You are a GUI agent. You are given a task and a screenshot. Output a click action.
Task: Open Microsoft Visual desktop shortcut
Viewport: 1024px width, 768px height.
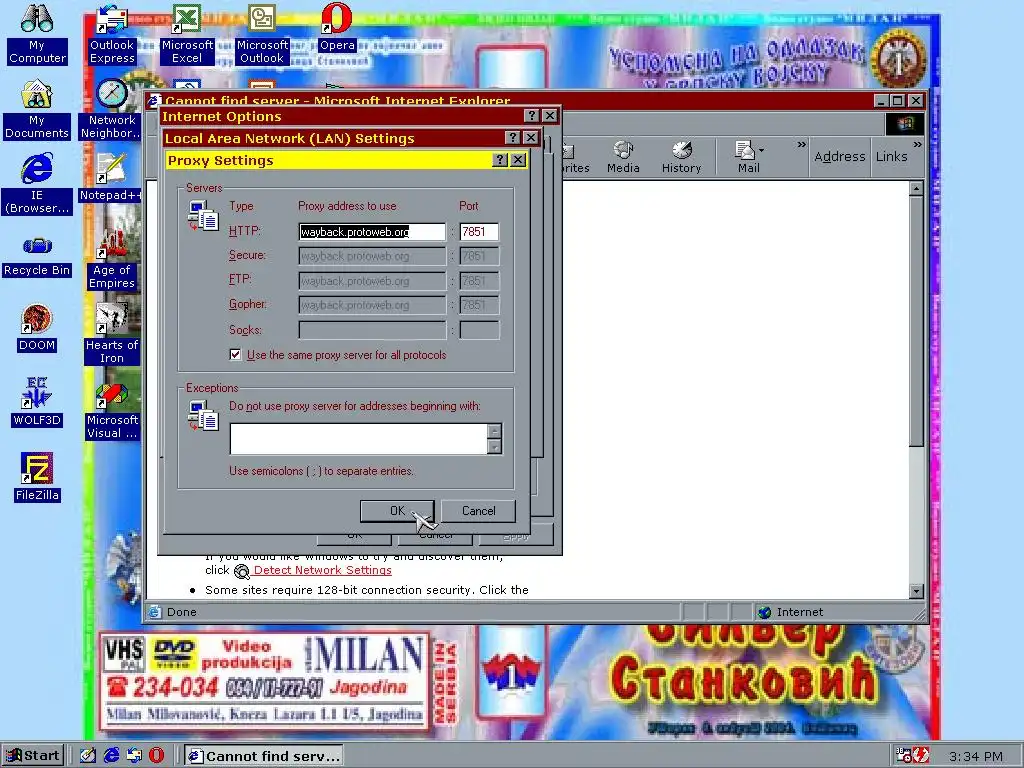click(x=112, y=410)
